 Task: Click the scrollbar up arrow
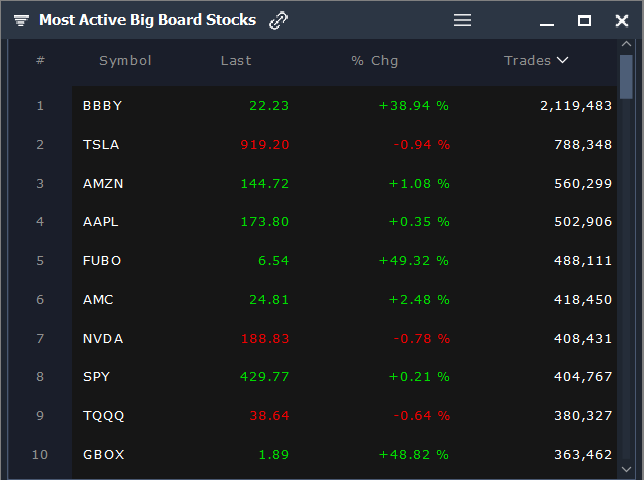(626, 44)
